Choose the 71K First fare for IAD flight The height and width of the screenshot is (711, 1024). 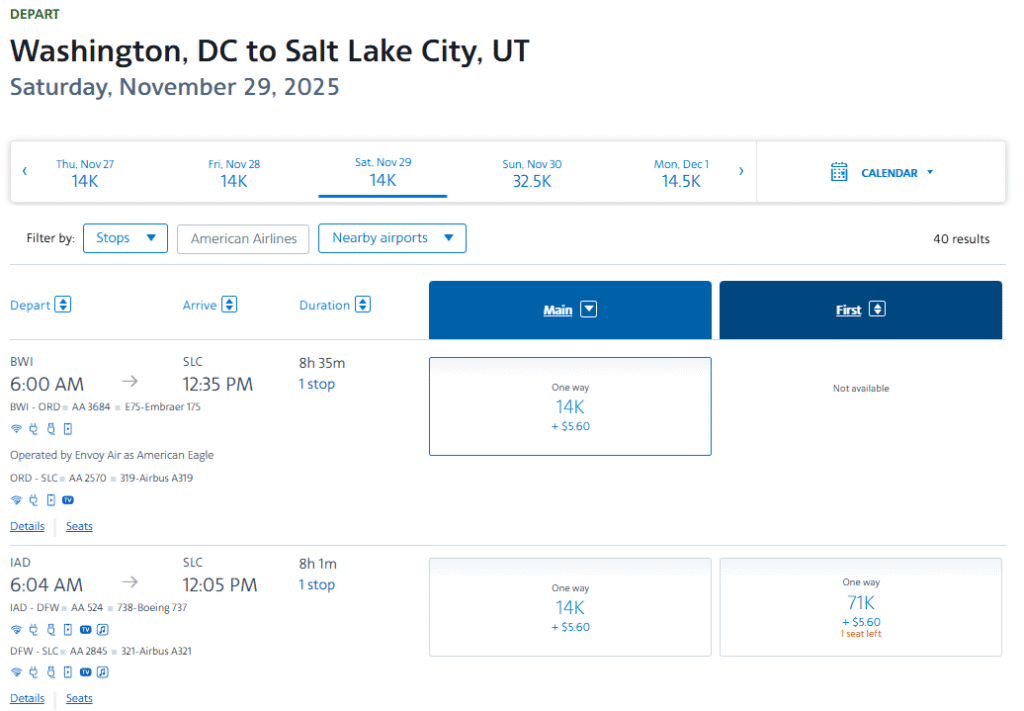click(x=860, y=607)
